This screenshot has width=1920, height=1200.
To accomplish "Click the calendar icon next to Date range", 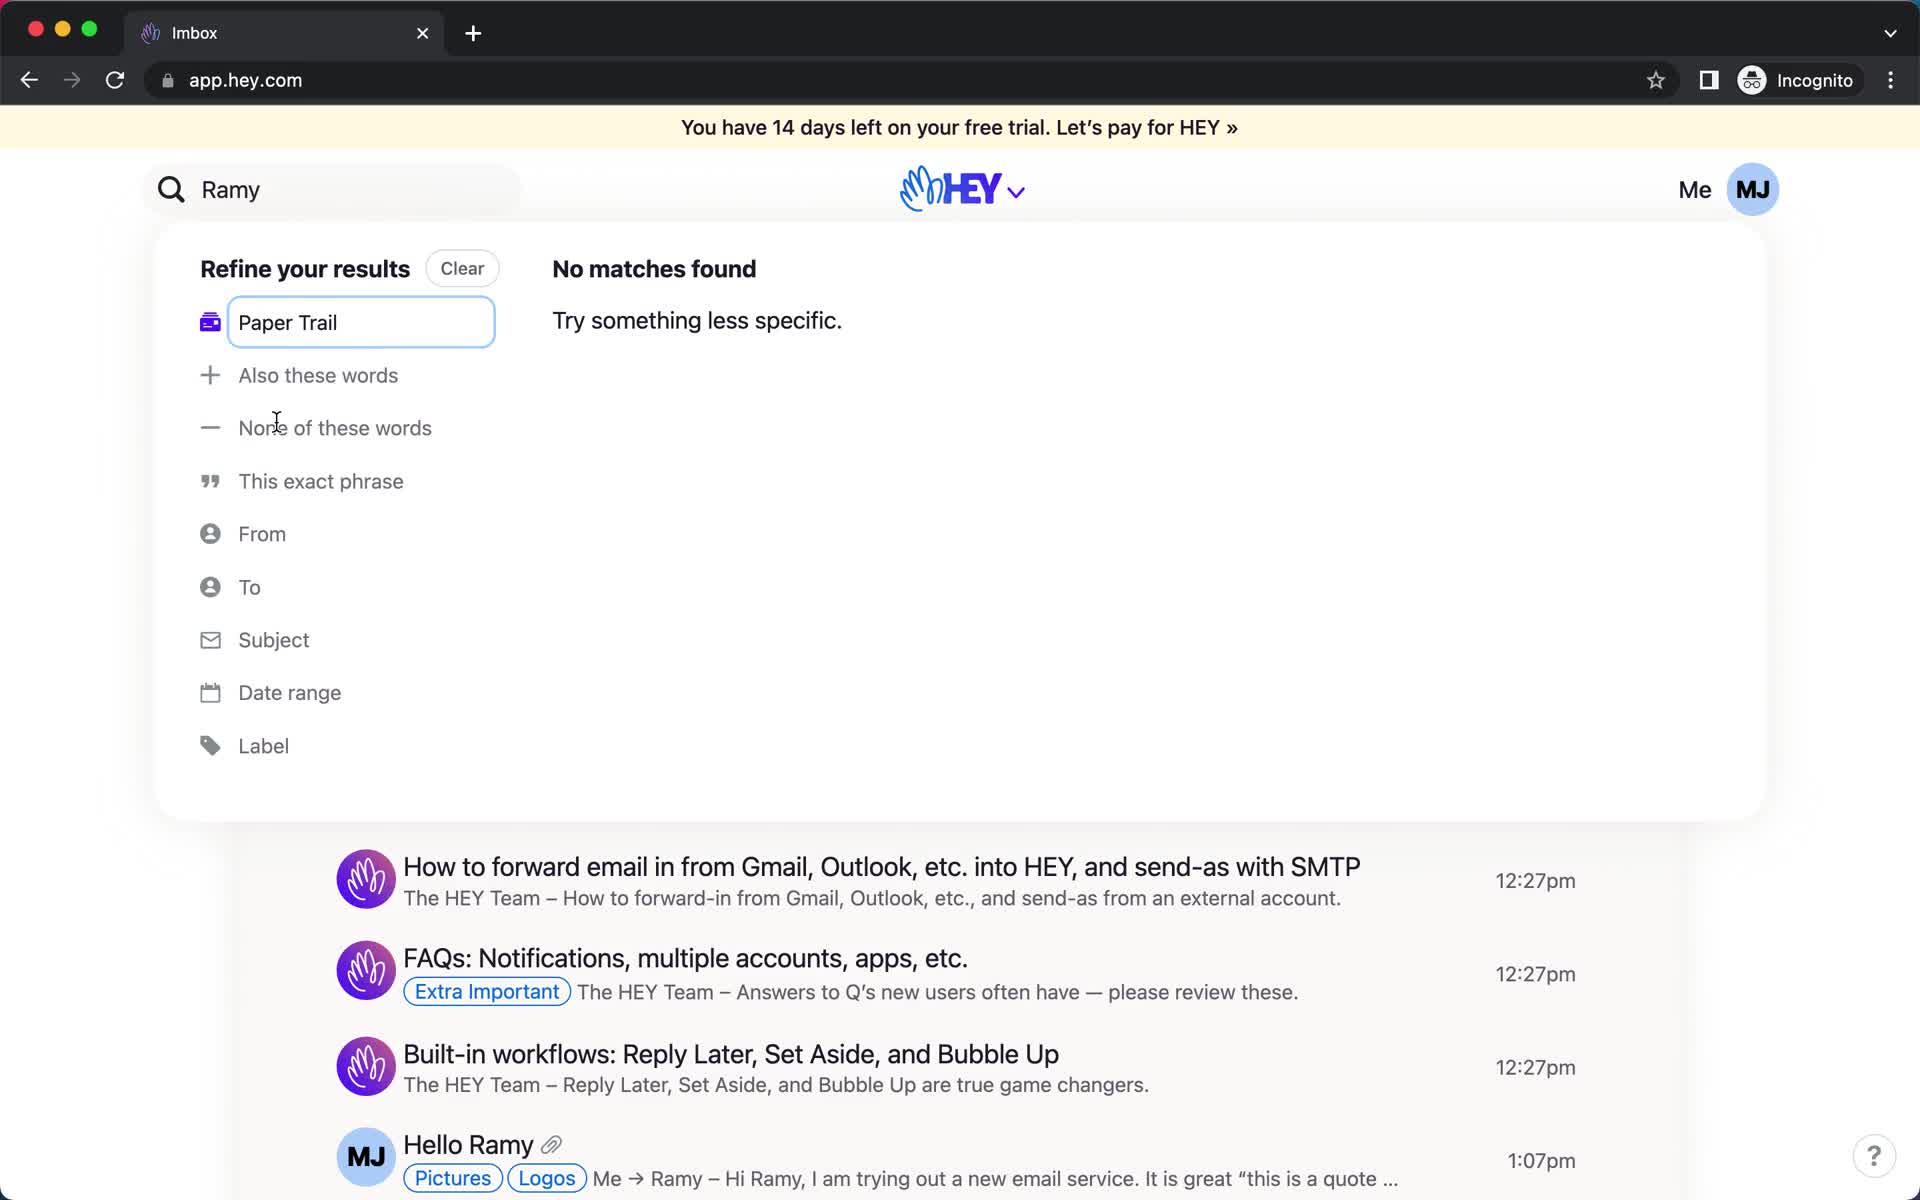I will point(210,693).
